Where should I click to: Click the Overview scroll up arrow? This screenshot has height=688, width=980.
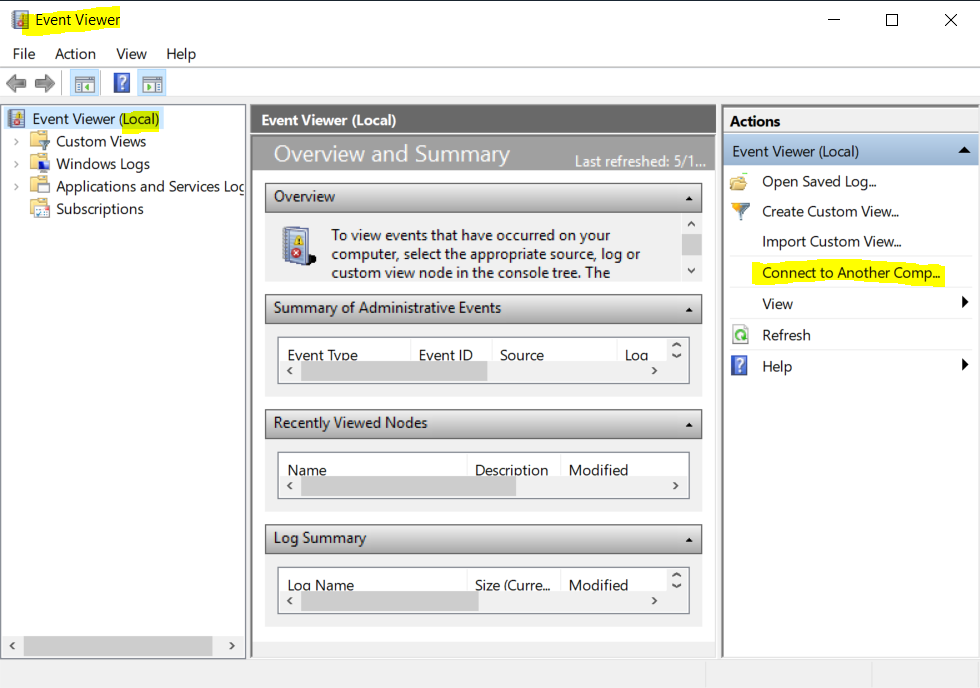(x=691, y=224)
